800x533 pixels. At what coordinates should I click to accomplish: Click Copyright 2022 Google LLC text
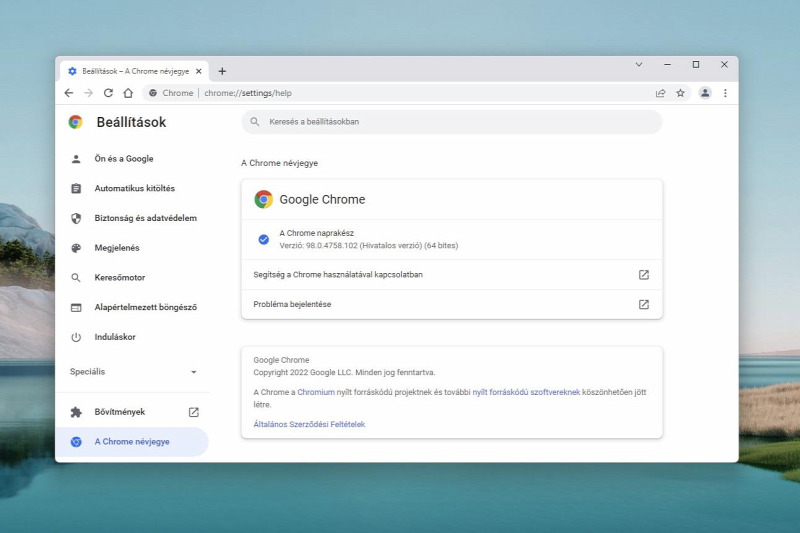(x=344, y=373)
